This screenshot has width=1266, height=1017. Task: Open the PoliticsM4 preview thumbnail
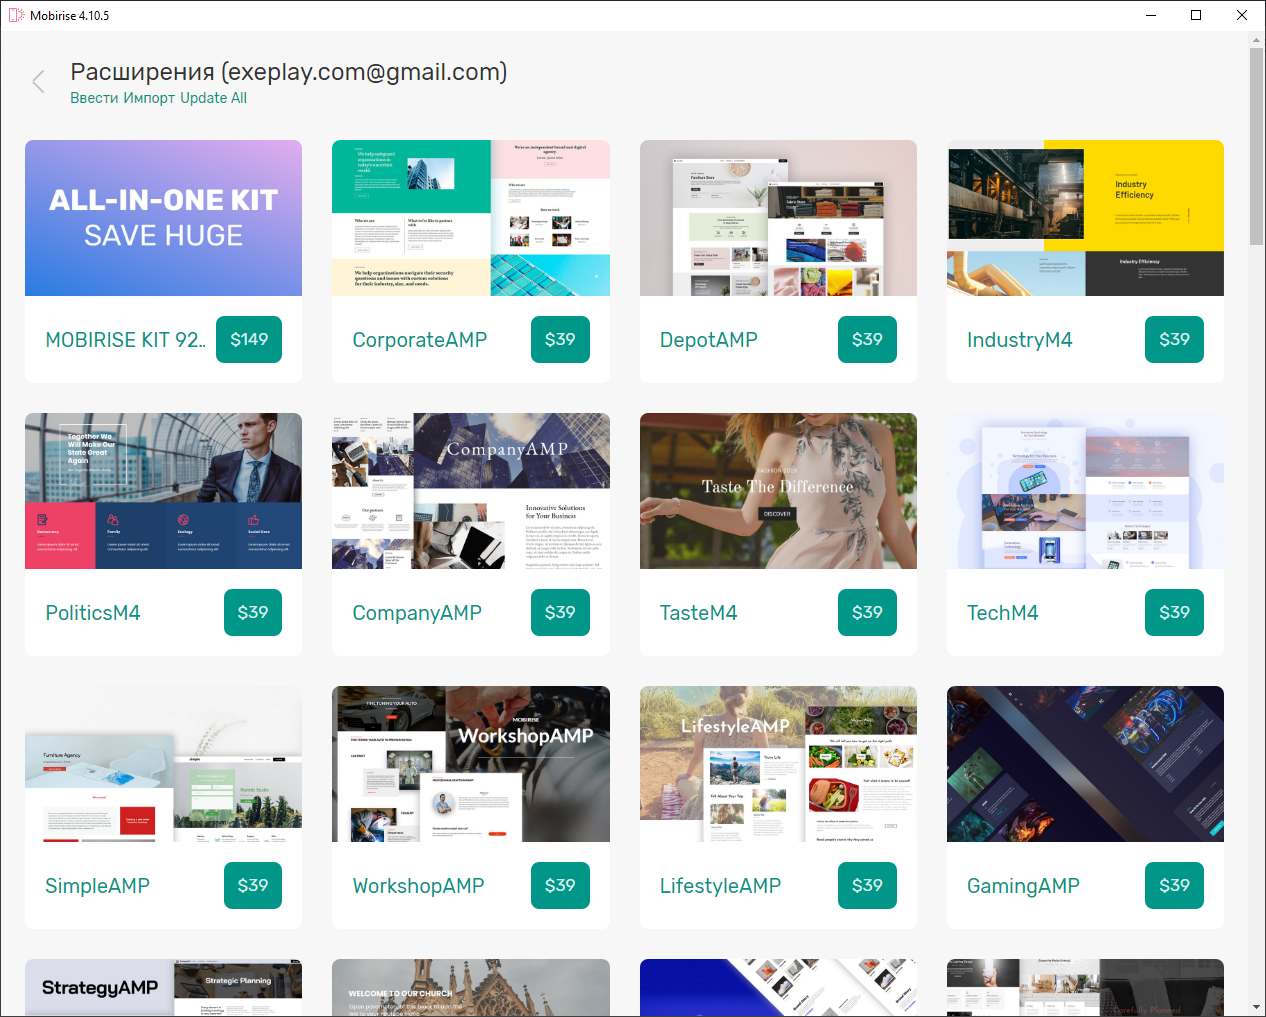coord(163,491)
